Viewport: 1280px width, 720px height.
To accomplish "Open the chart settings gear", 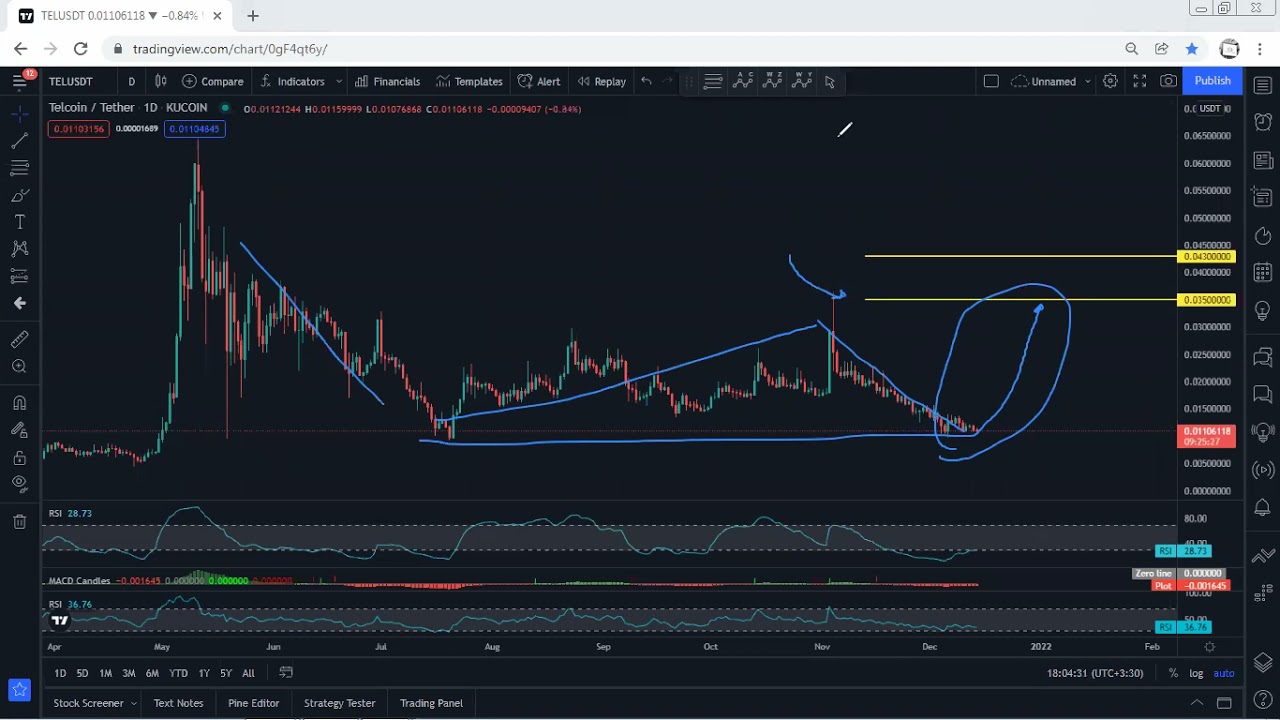I will pos(1110,81).
